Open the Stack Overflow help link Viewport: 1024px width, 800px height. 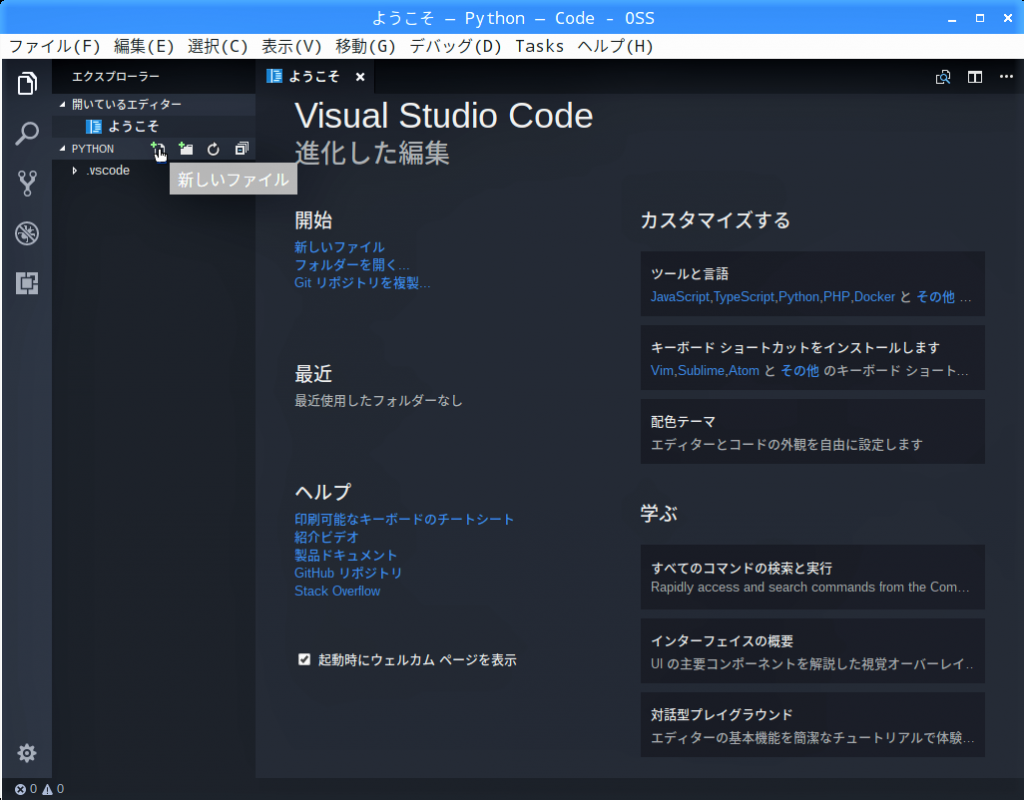point(337,591)
